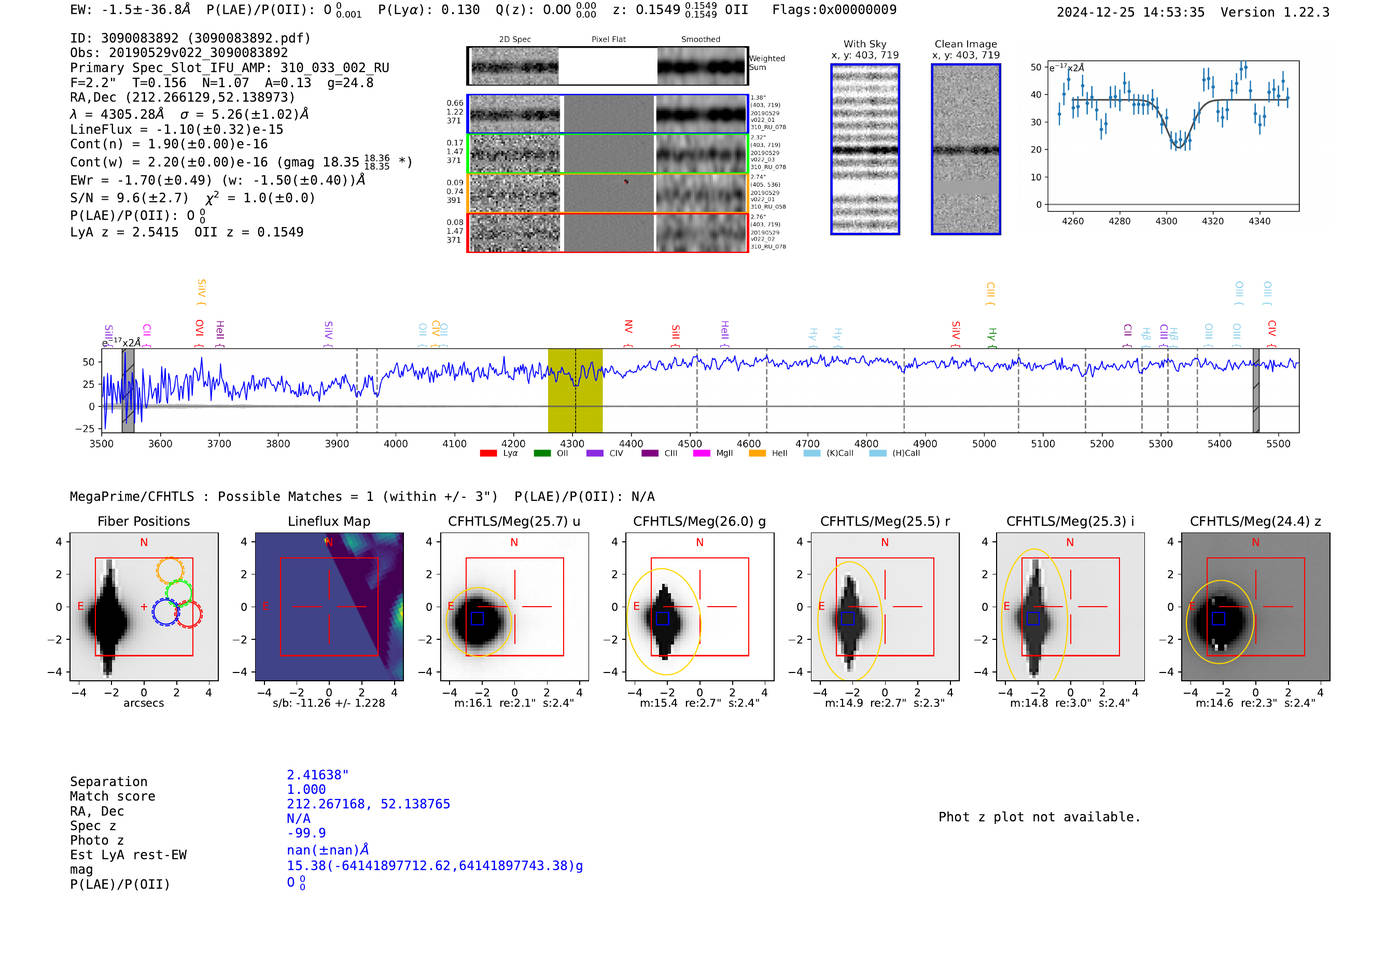Click the CFHTLS u-band cutout image
Viewport: 1400px width, 953px height.
pyautogui.click(x=514, y=607)
